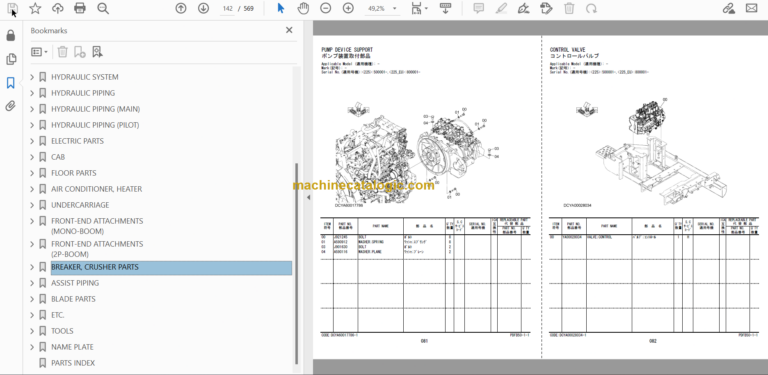Screen dimensions: 768x375
Task: Open the NAME PLATE bookmark
Action: (x=72, y=347)
